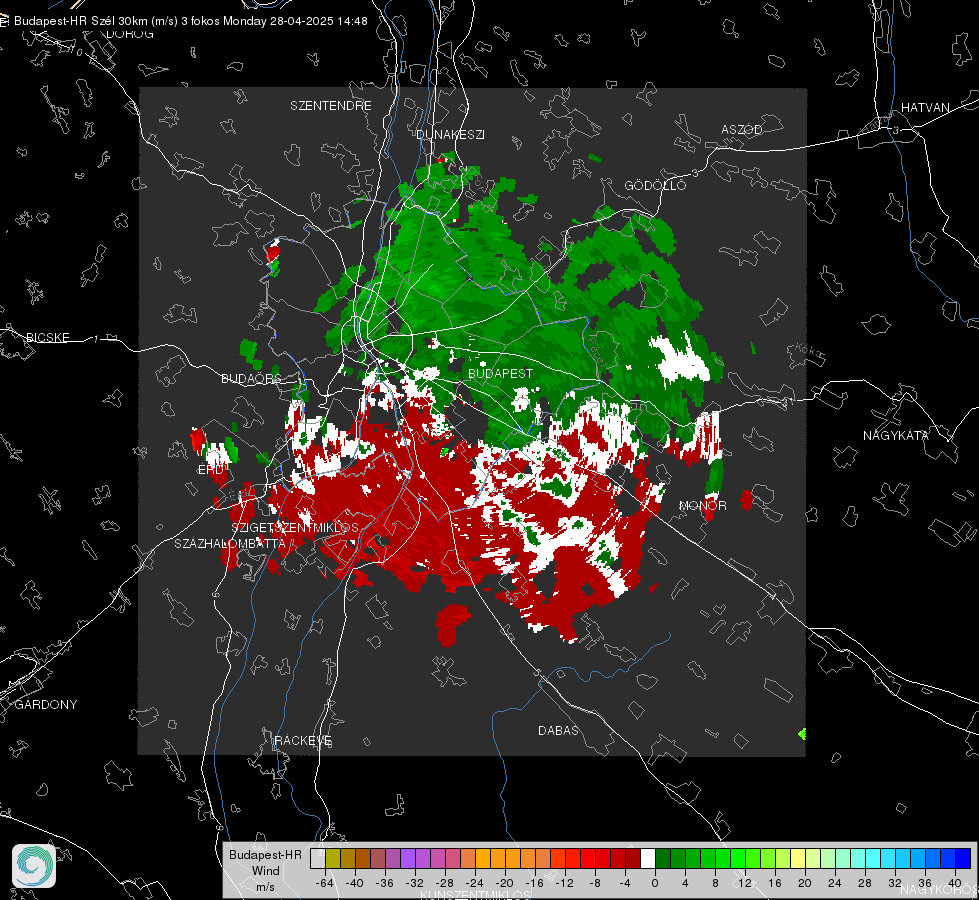This screenshot has width=979, height=900.
Task: Click the isolated red echo blob above DABAS
Action: click(452, 625)
